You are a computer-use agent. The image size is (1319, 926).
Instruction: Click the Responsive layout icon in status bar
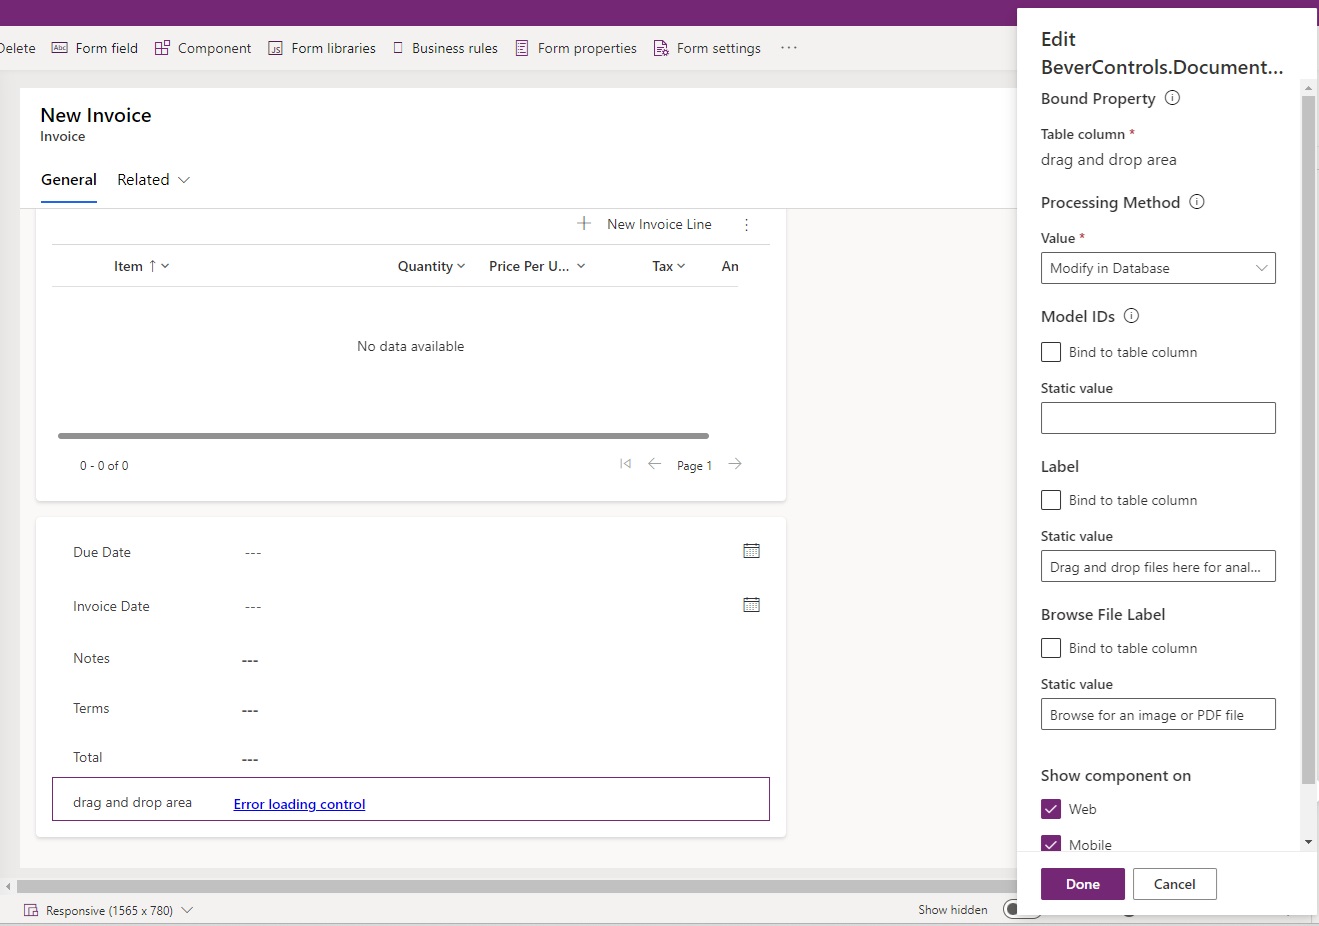31,910
